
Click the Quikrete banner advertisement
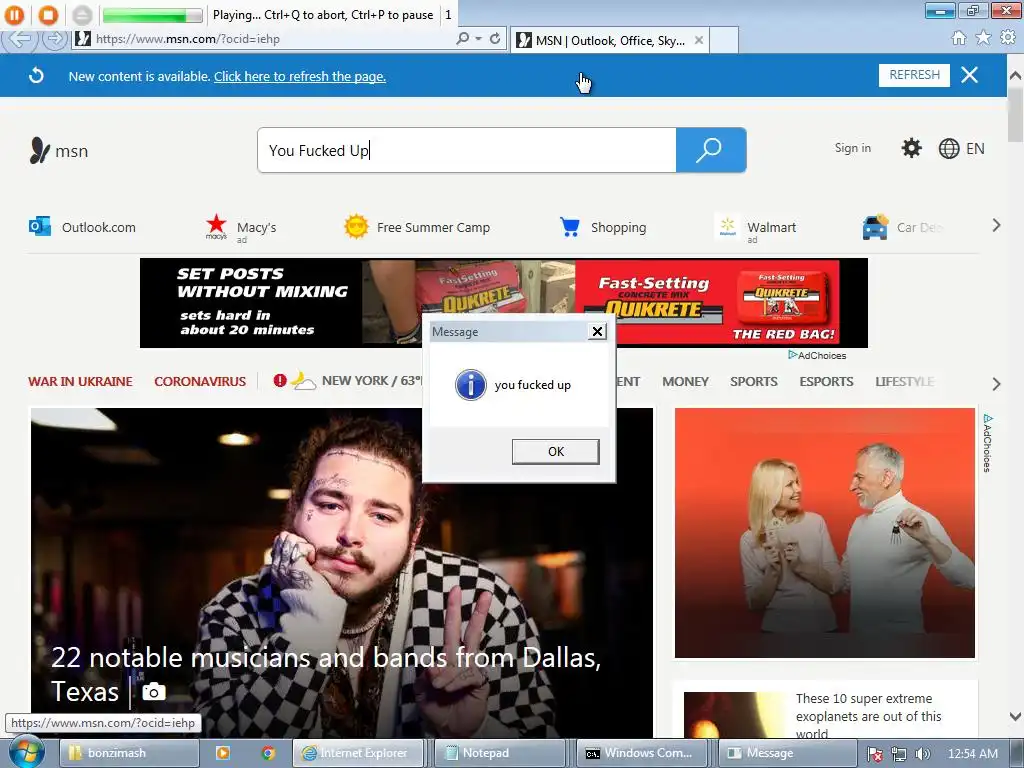[504, 303]
